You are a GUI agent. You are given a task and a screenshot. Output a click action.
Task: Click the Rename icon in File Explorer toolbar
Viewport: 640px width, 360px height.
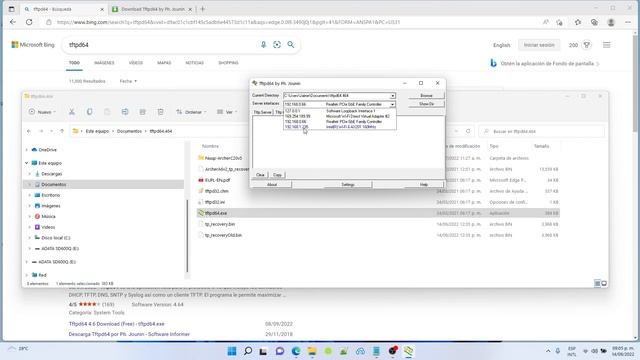(125, 112)
